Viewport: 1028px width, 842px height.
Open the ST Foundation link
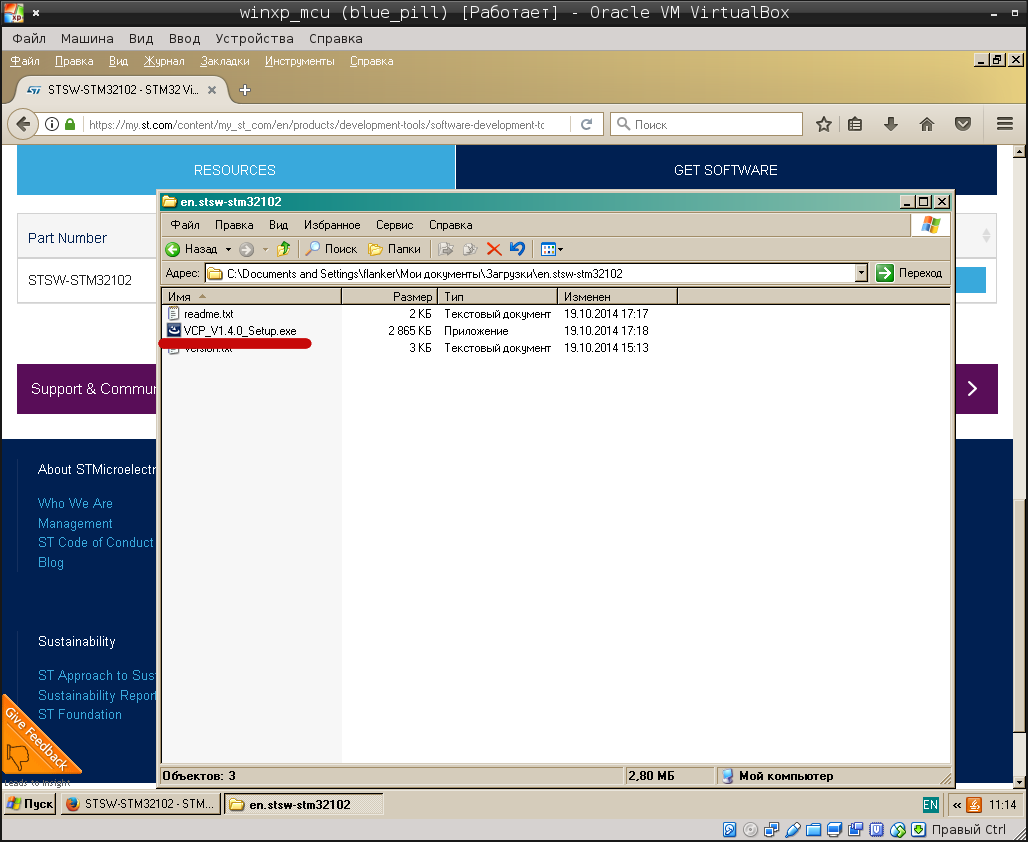click(x=80, y=715)
